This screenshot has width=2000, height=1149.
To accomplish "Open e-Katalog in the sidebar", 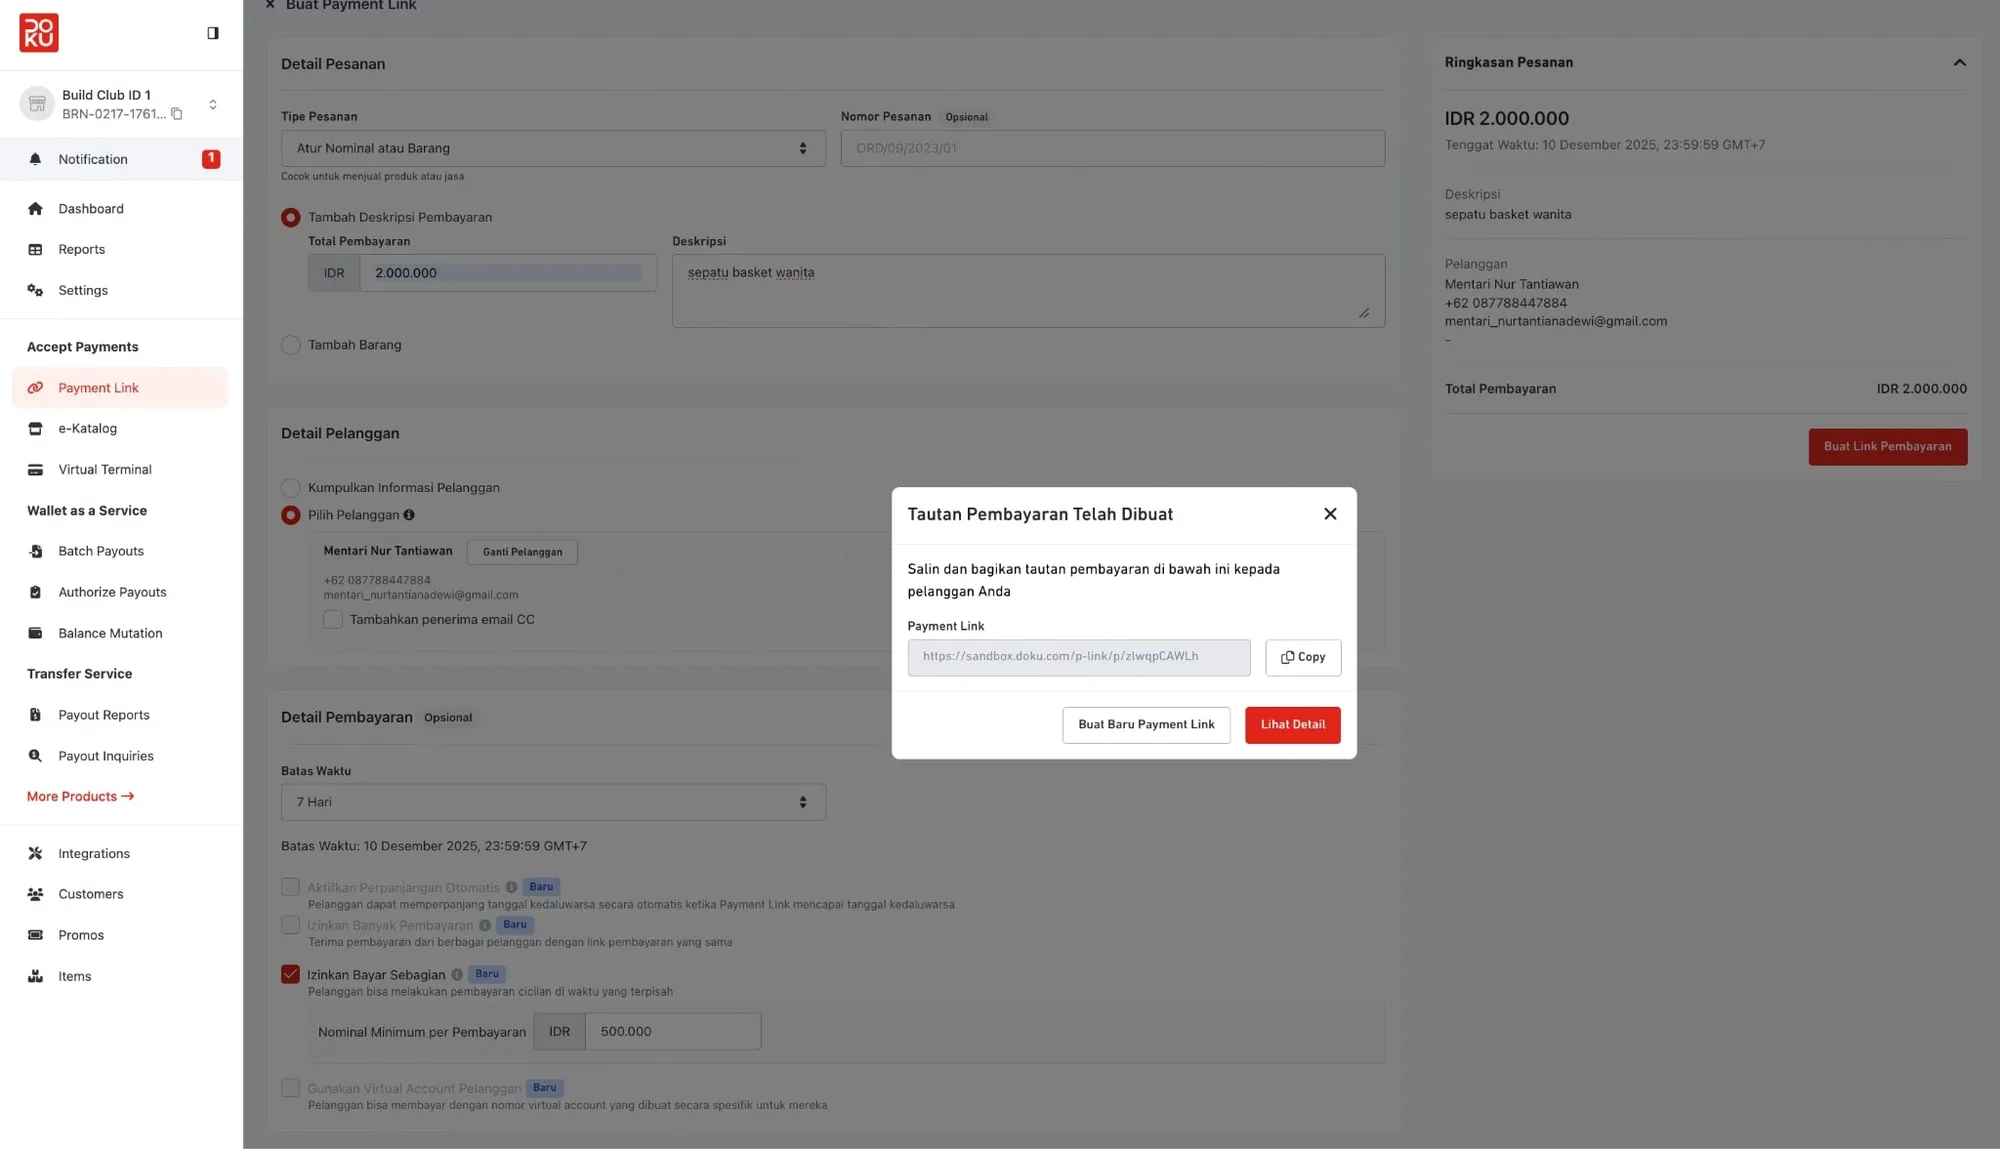I will (87, 428).
